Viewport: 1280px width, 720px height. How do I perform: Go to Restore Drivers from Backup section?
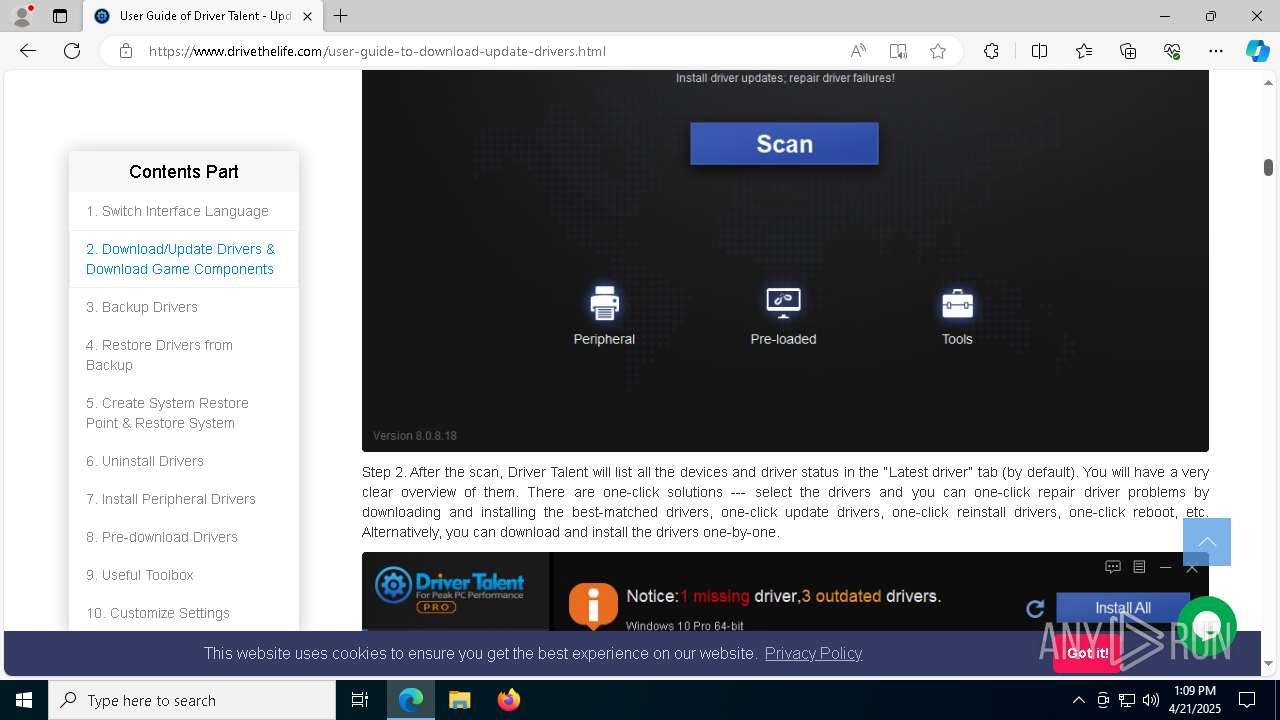pyautogui.click(x=184, y=355)
